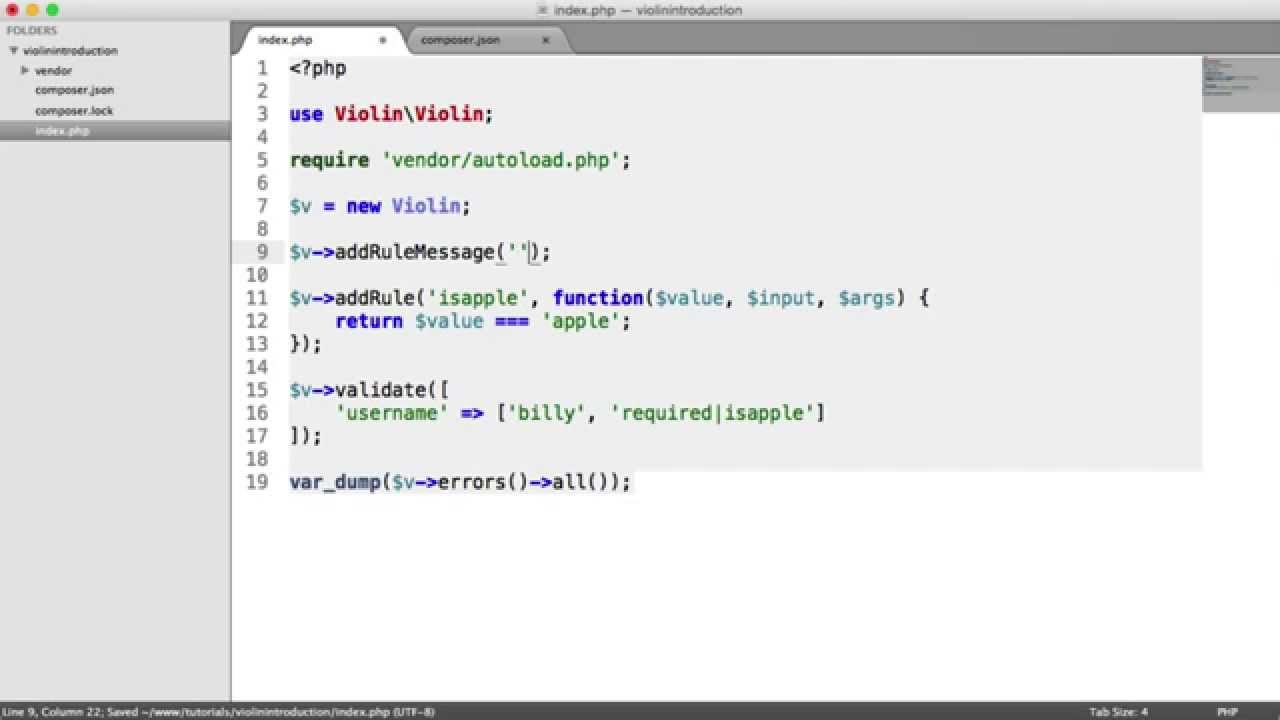The image size is (1280, 720).
Task: Expand the vendor folder arrow
Action: 25,70
